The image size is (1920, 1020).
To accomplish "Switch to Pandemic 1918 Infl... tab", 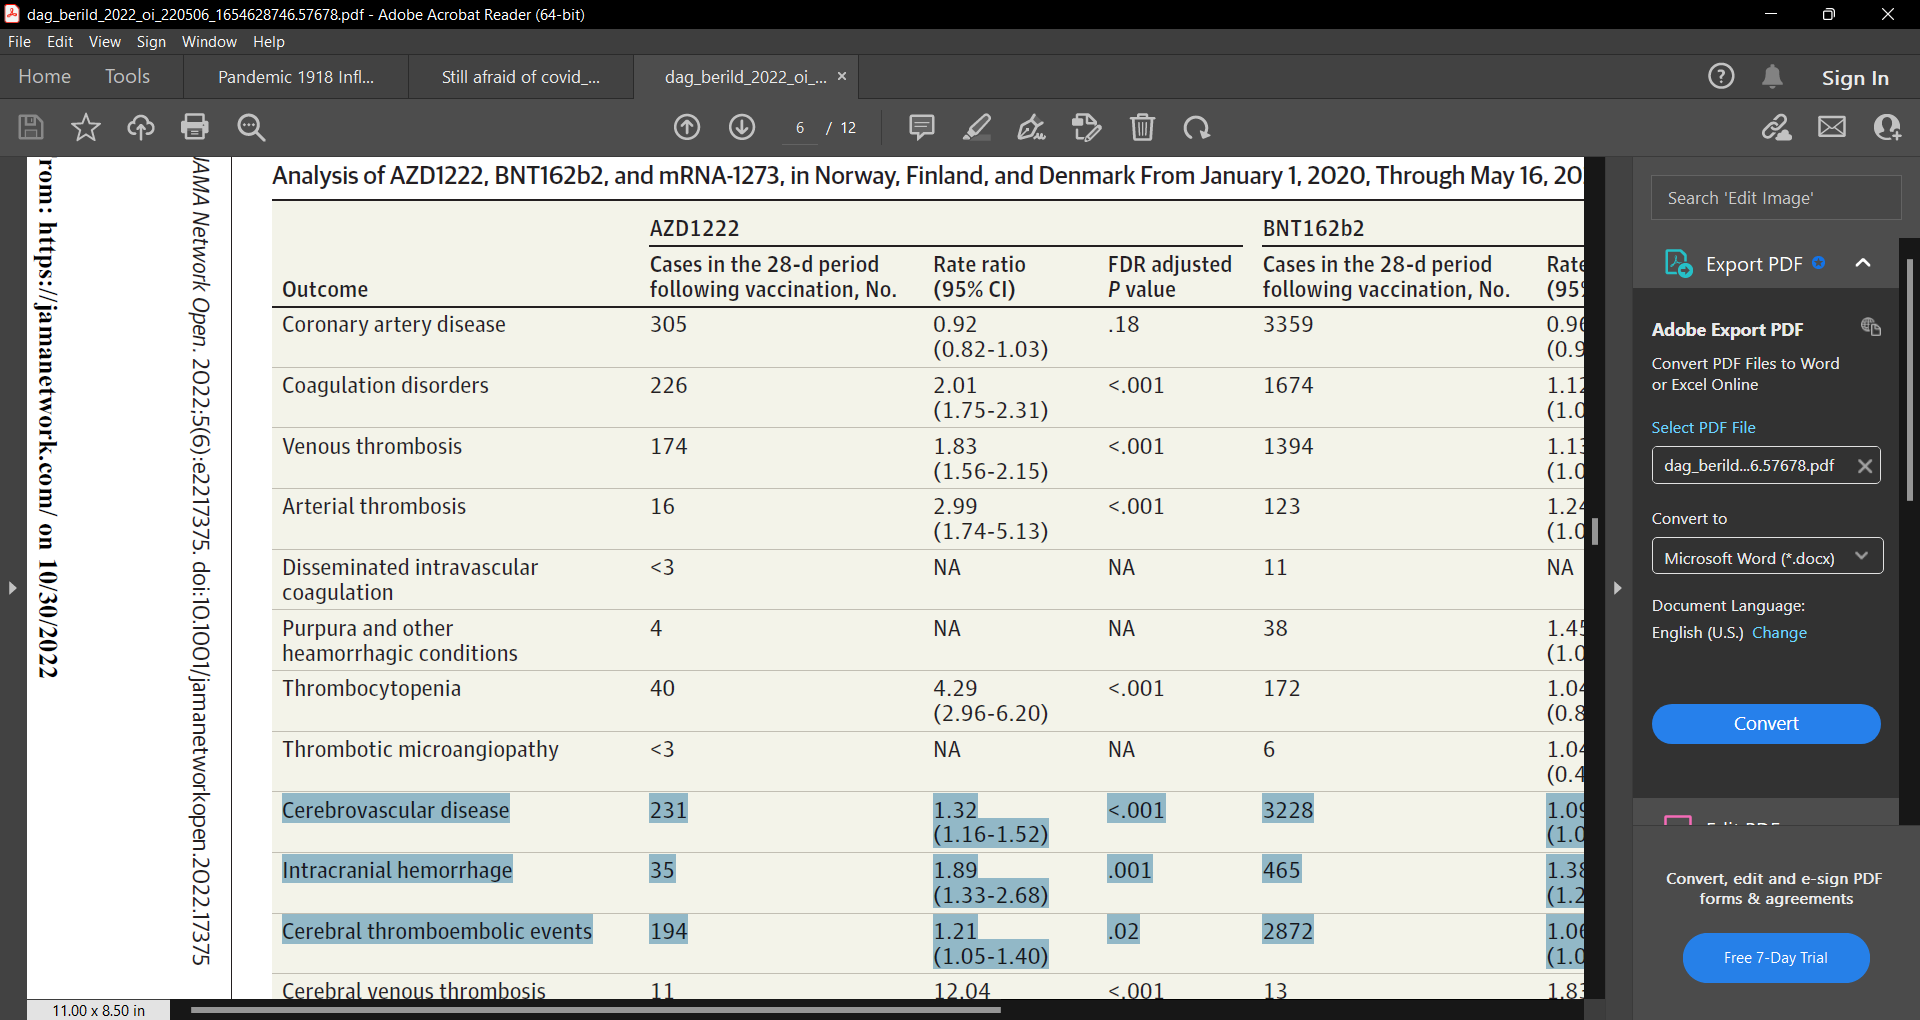I will pyautogui.click(x=296, y=77).
